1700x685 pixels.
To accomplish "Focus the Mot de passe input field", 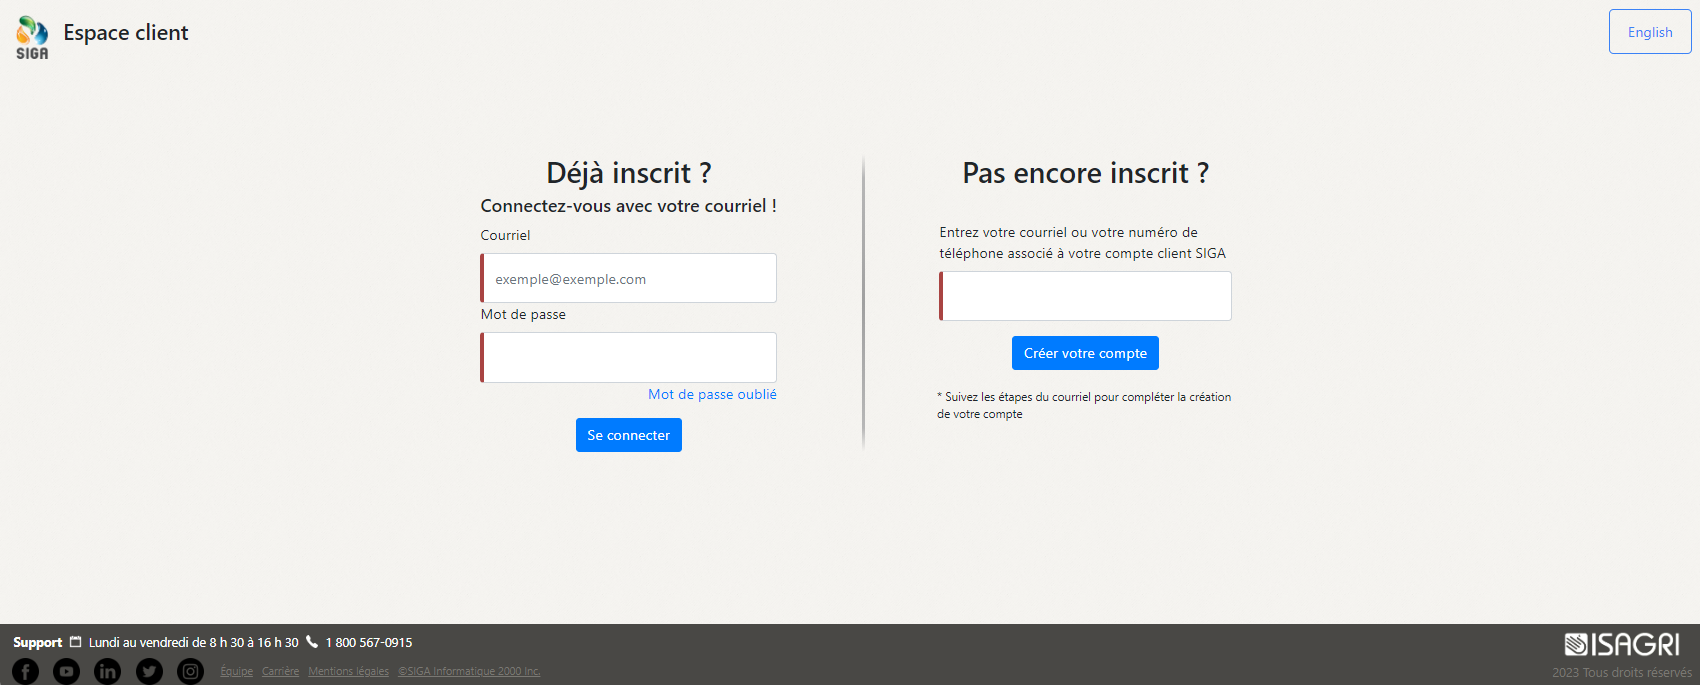I will pos(629,357).
